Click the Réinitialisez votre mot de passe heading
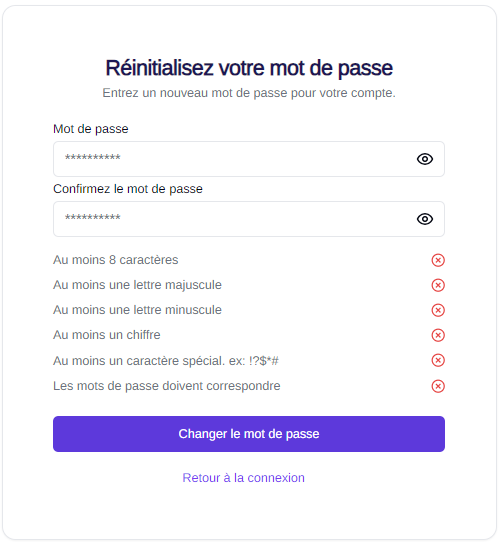 249,68
